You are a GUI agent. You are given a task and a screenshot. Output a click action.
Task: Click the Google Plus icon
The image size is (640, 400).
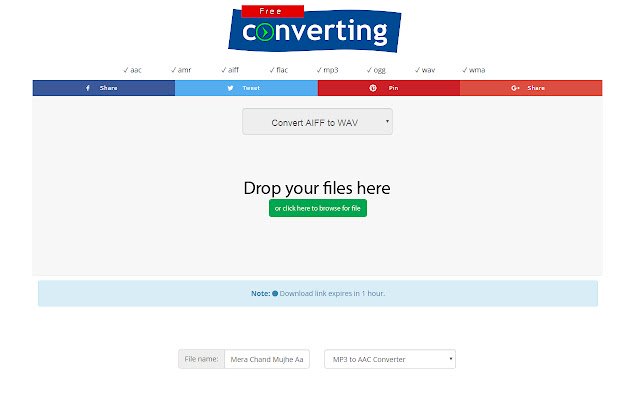pyautogui.click(x=515, y=88)
